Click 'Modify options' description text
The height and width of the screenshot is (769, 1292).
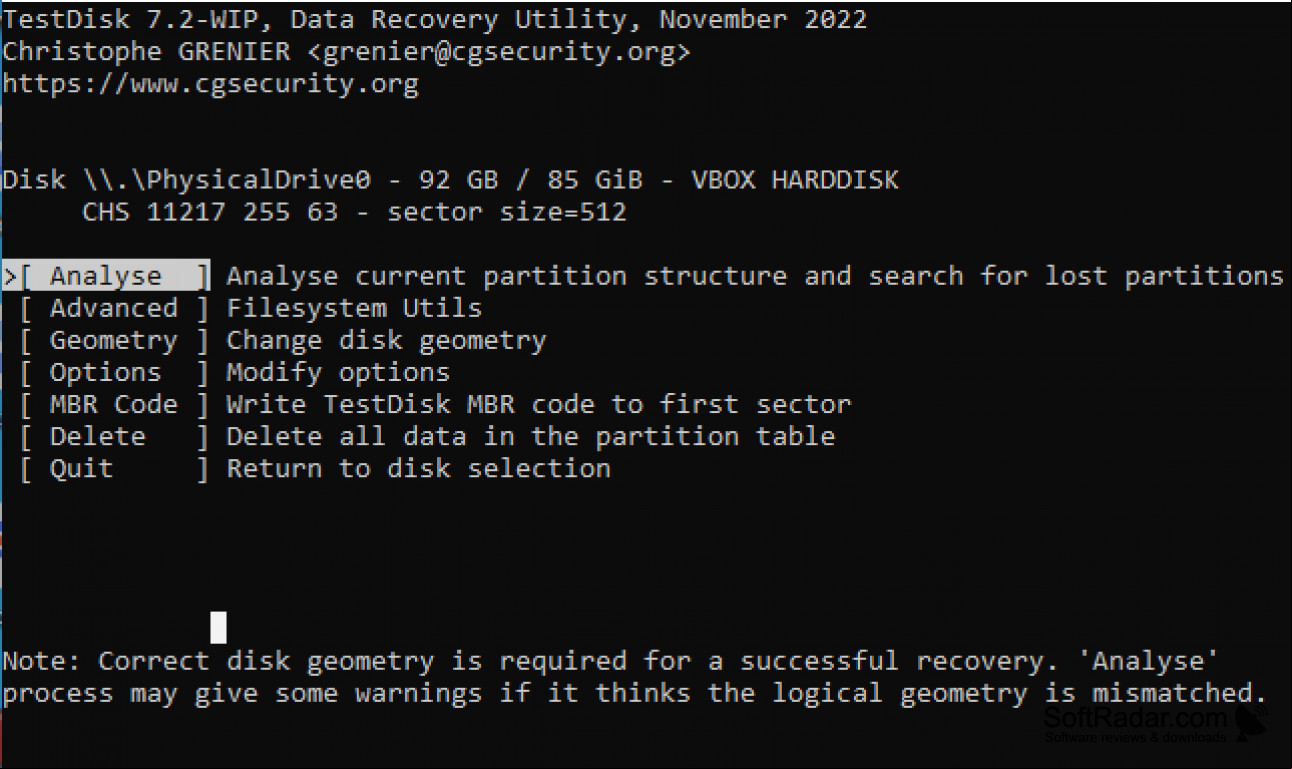[x=338, y=373]
